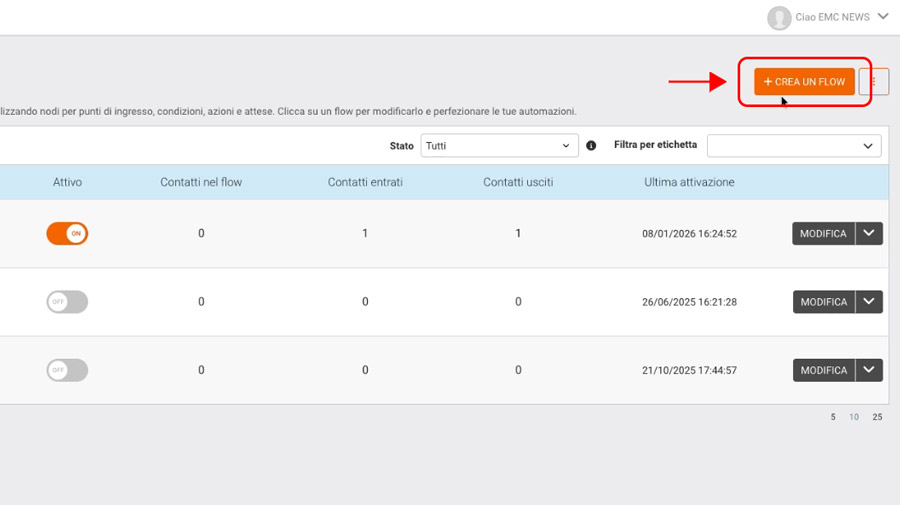
Task: Show 5 rows per page
Action: [833, 417]
